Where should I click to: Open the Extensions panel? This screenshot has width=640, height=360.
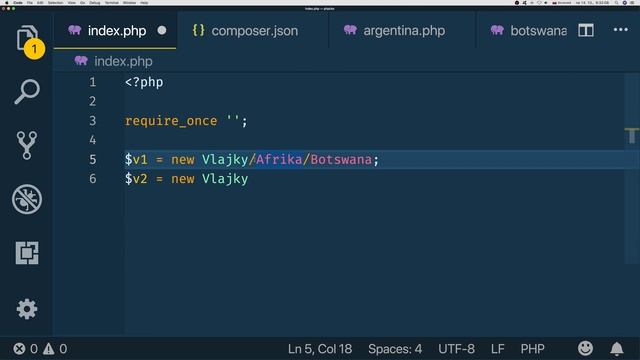coord(27,253)
